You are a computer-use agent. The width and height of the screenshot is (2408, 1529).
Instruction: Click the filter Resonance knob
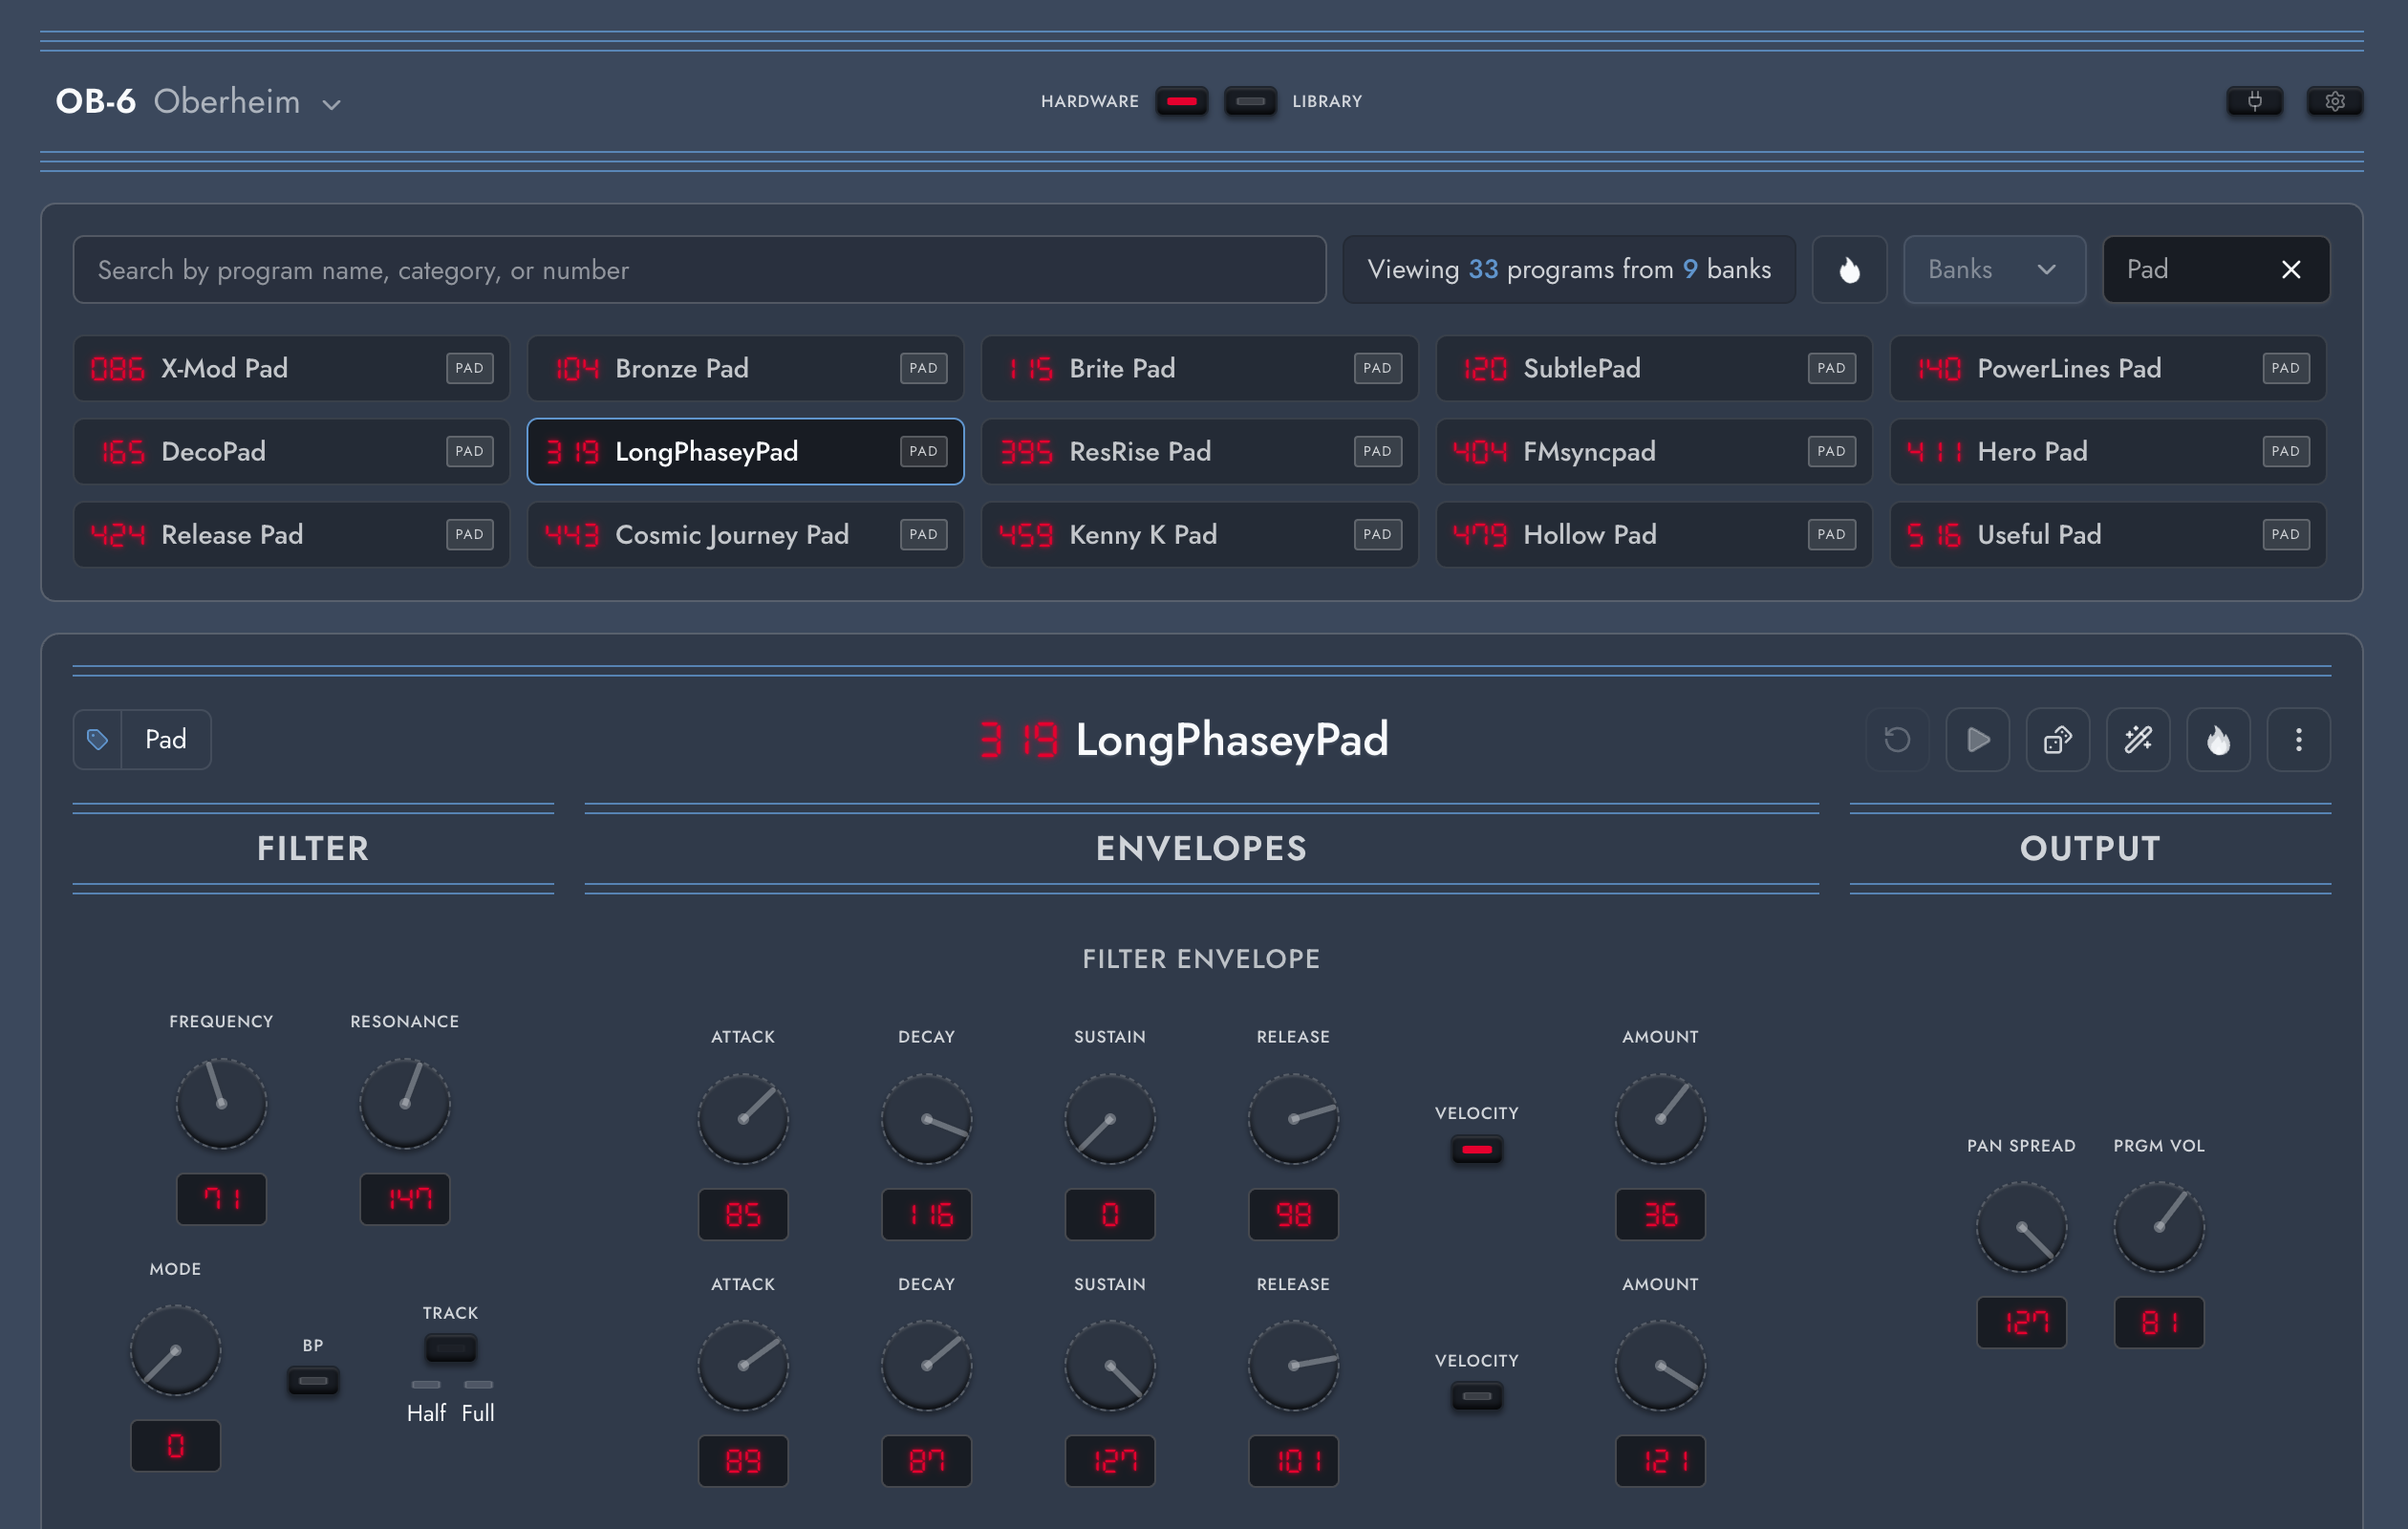[404, 1103]
